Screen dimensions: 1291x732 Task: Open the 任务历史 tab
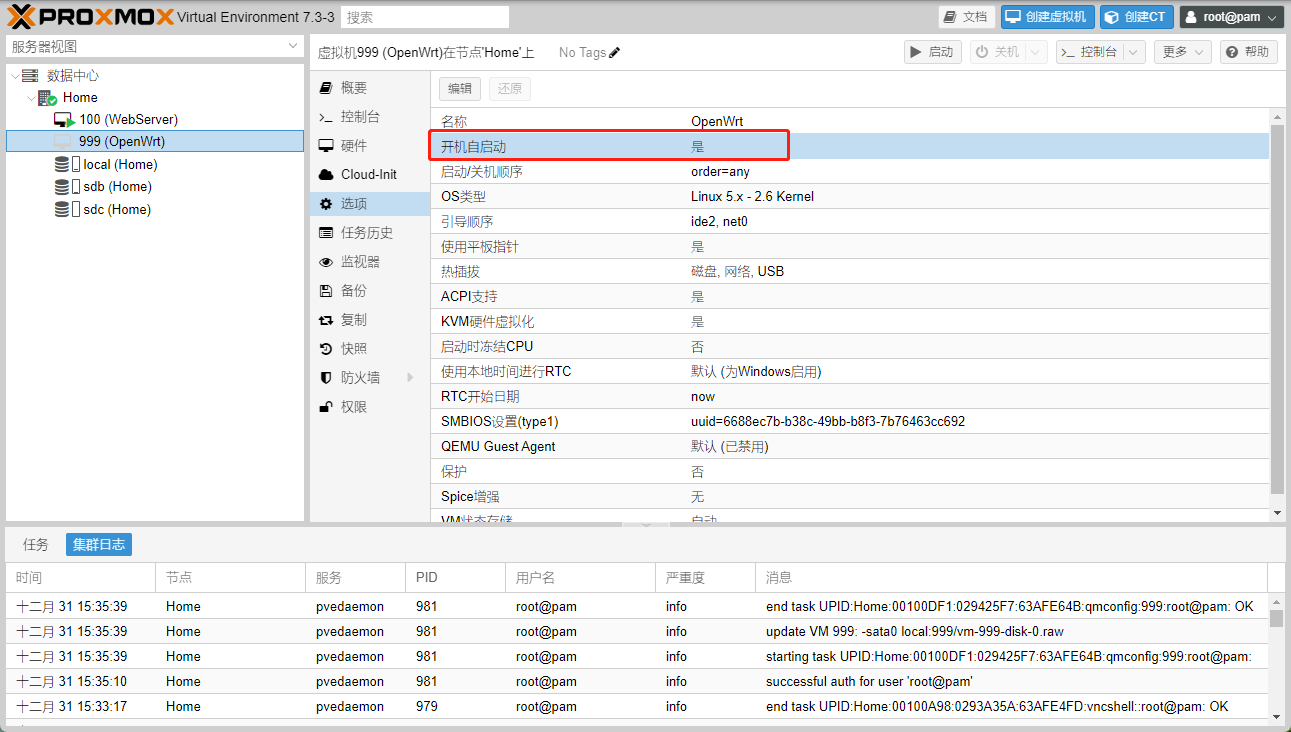370,233
